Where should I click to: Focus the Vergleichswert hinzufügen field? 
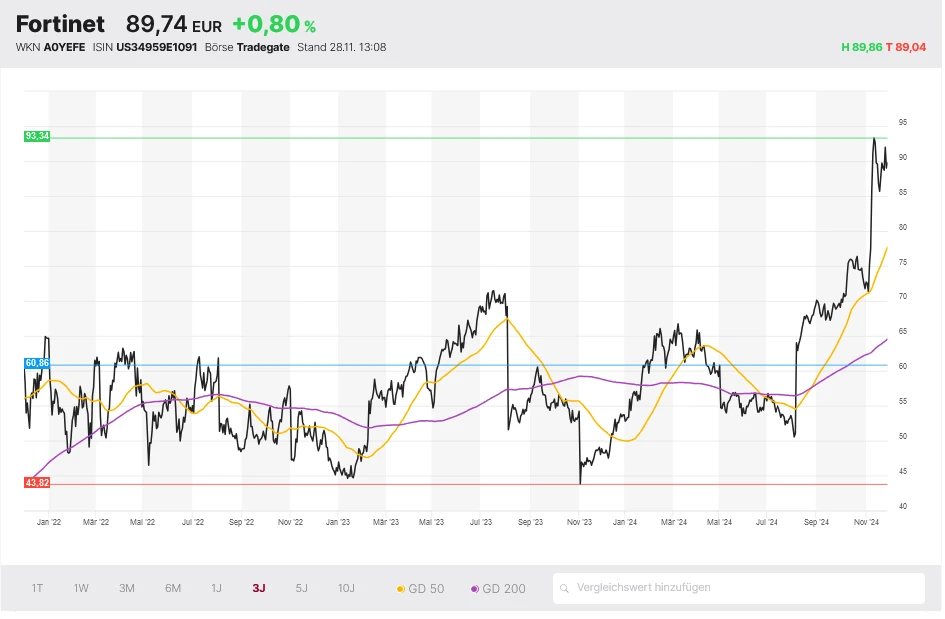click(740, 588)
